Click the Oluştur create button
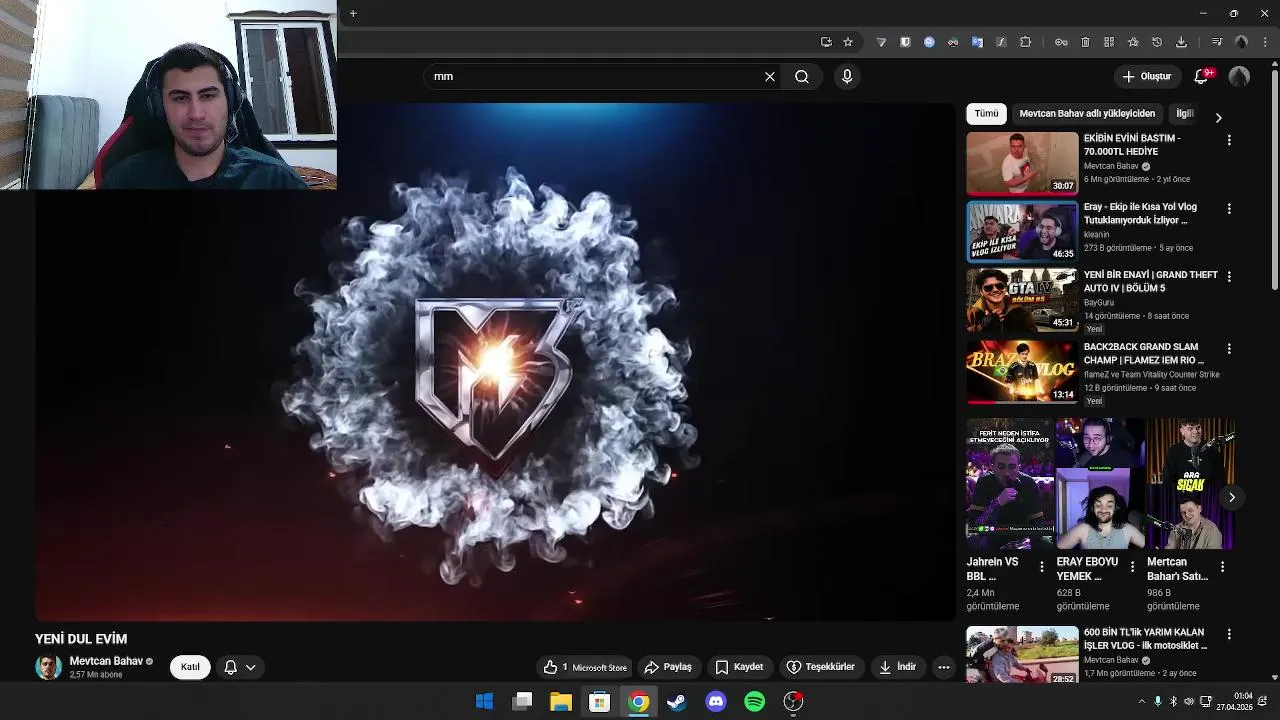The image size is (1280, 720). pyautogui.click(x=1146, y=76)
